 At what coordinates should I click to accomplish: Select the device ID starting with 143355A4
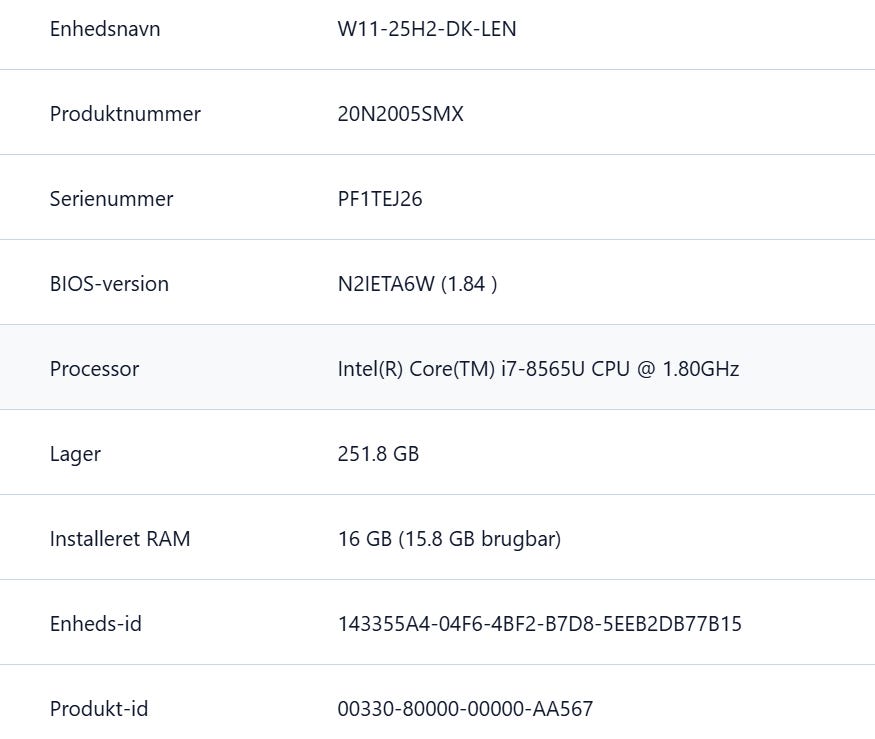tap(540, 624)
